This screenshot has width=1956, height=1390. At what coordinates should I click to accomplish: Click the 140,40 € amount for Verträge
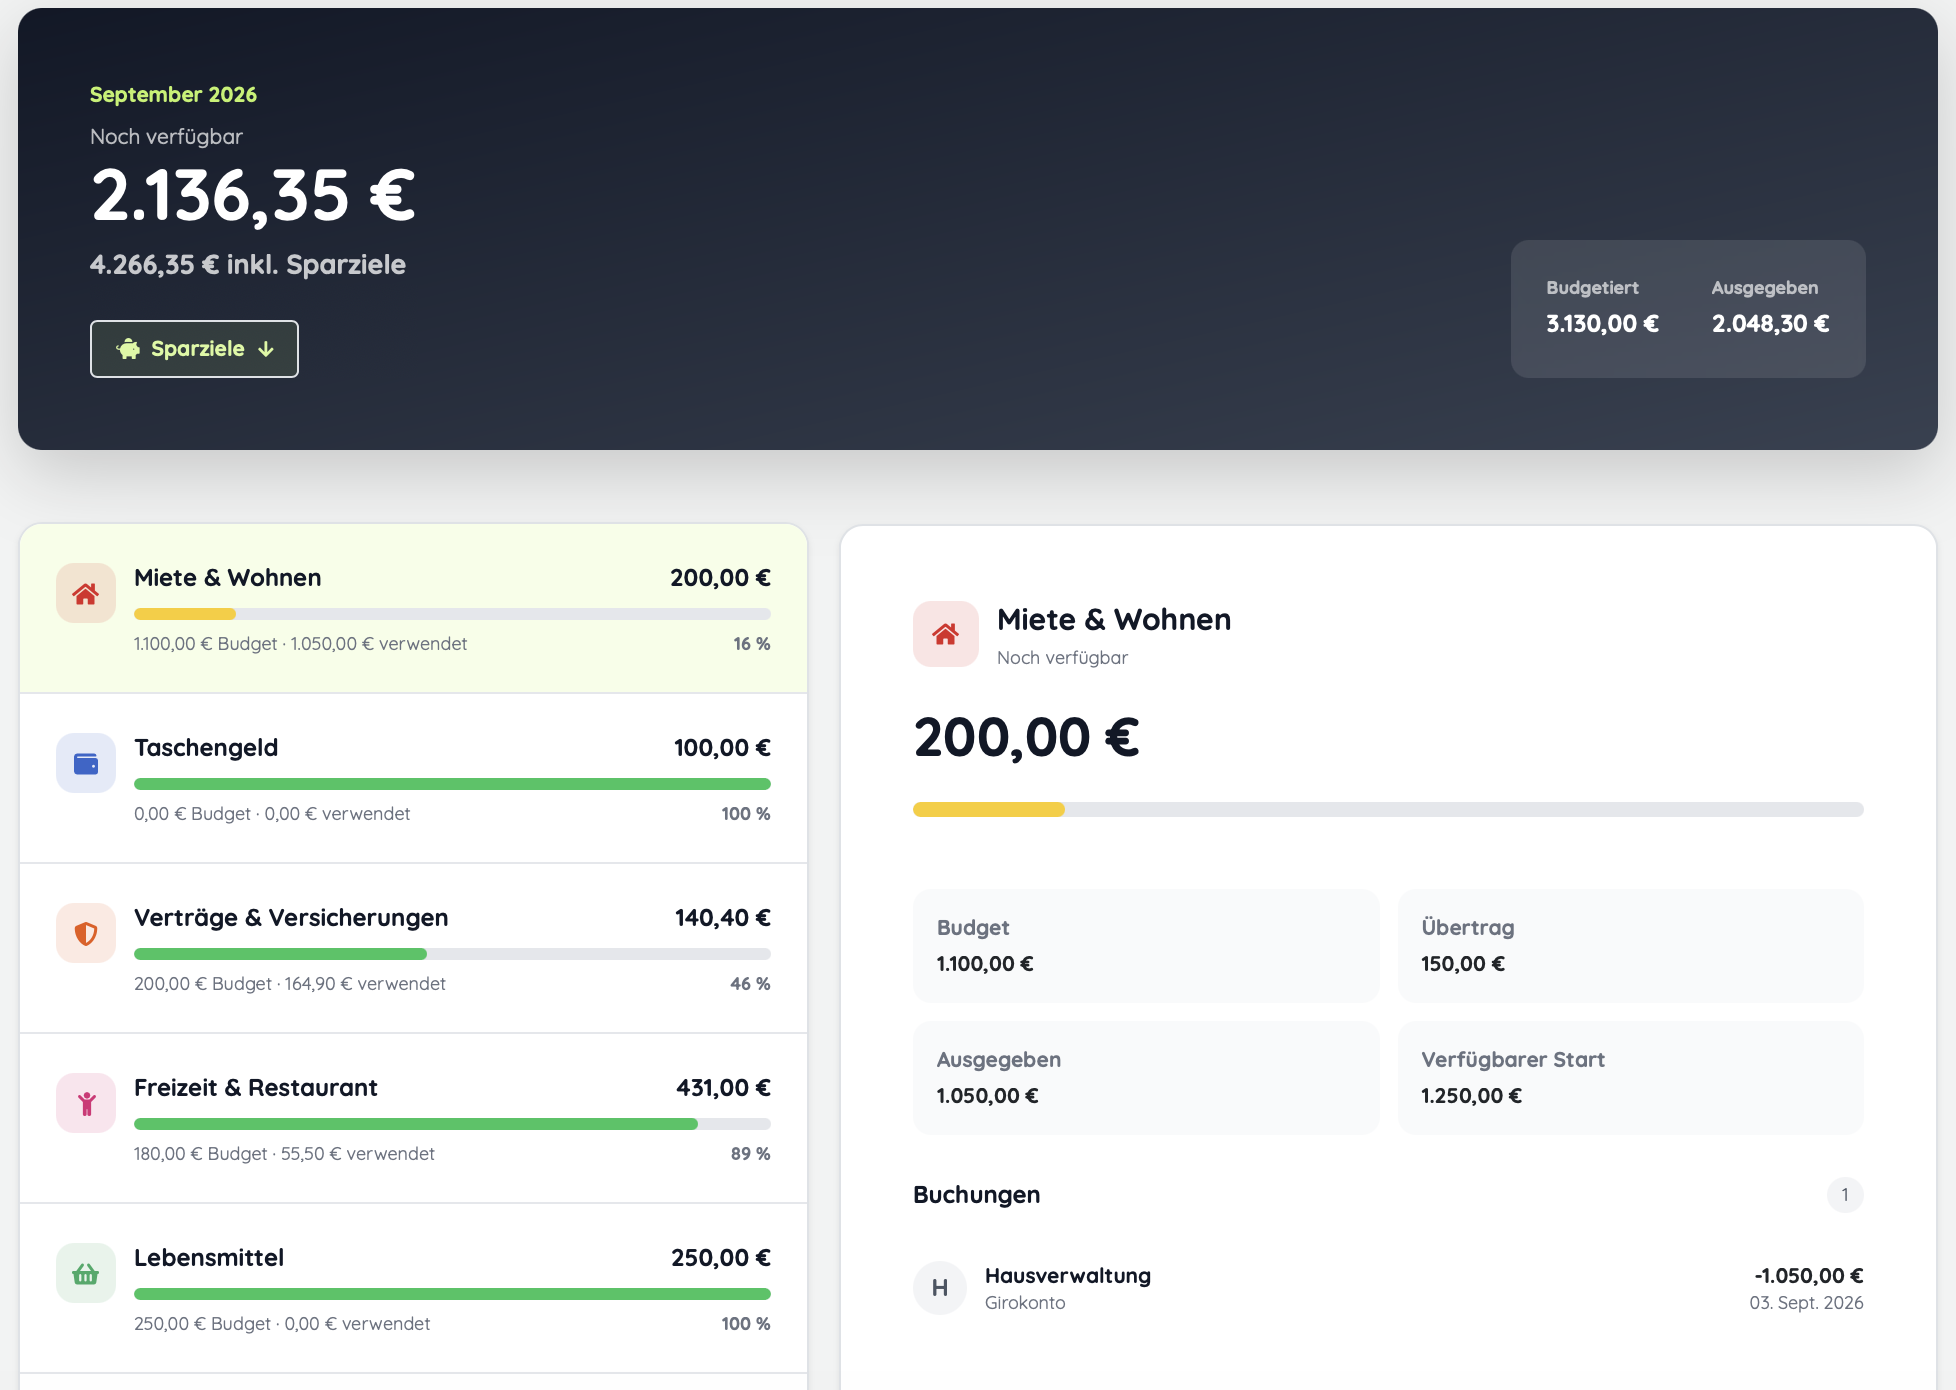[x=723, y=918]
